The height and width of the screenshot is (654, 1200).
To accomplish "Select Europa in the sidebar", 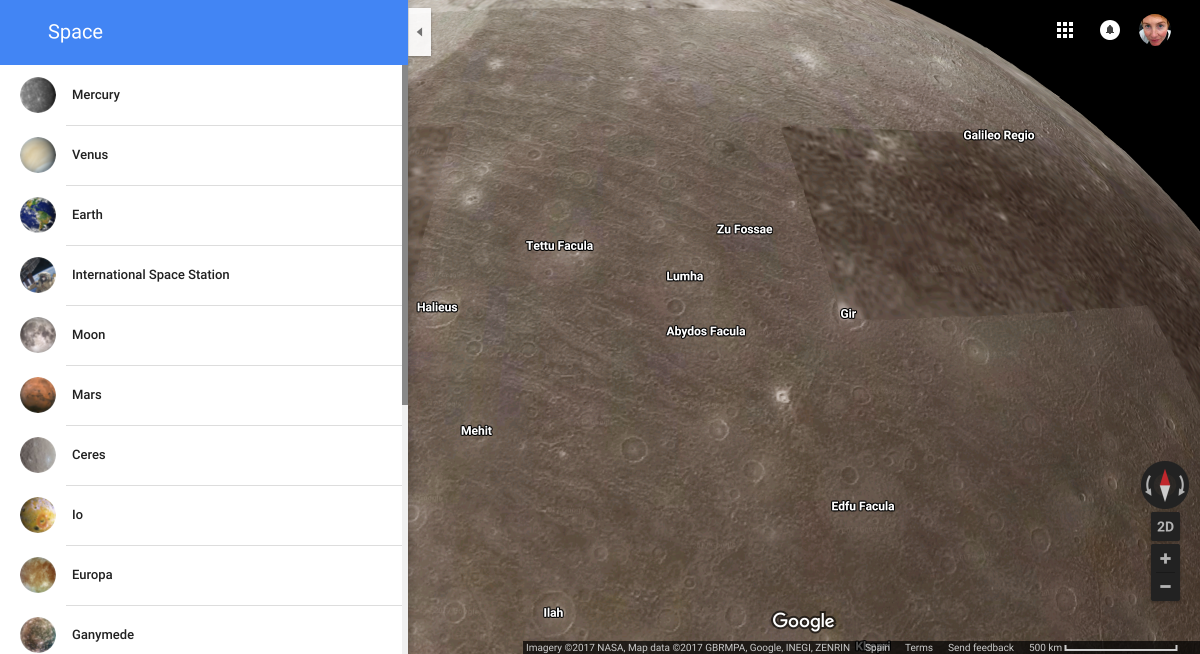I will click(x=92, y=575).
